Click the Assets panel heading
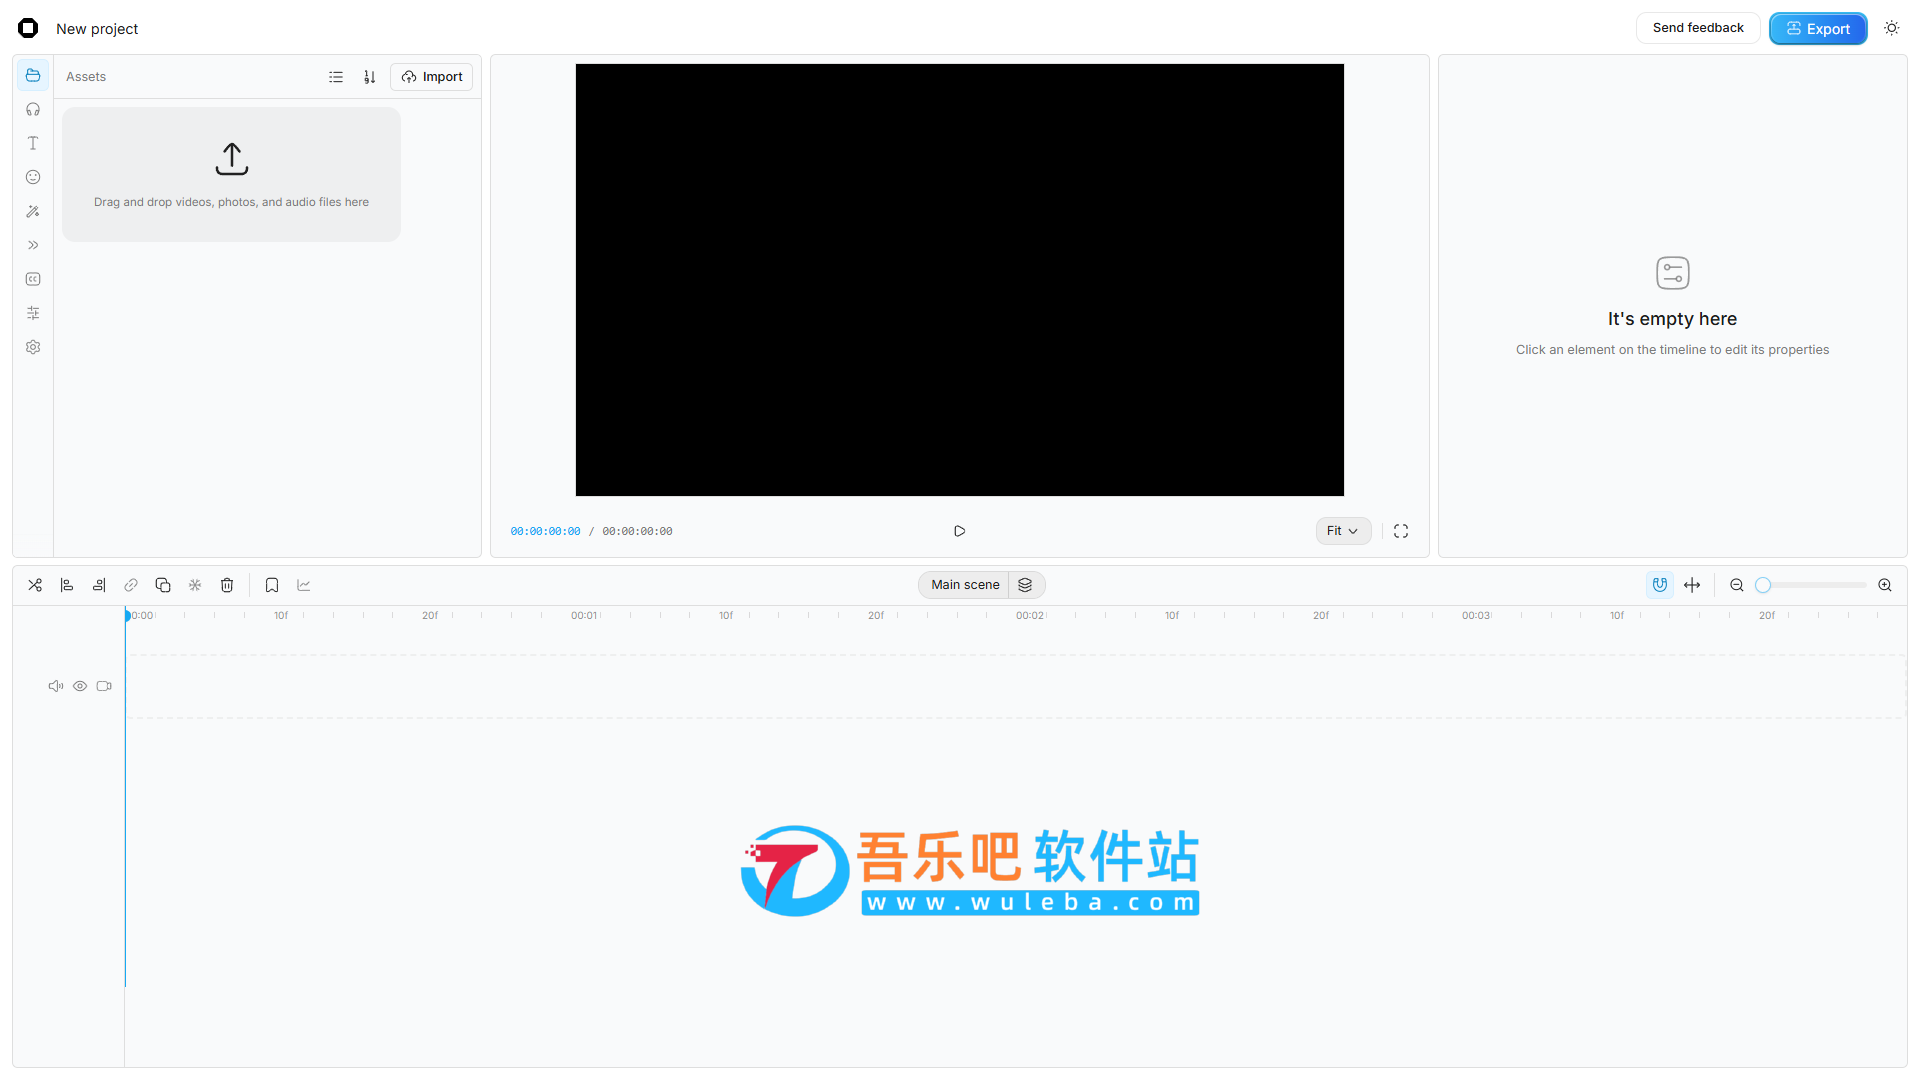Image resolution: width=1920 pixels, height=1080 pixels. pyautogui.click(x=86, y=77)
